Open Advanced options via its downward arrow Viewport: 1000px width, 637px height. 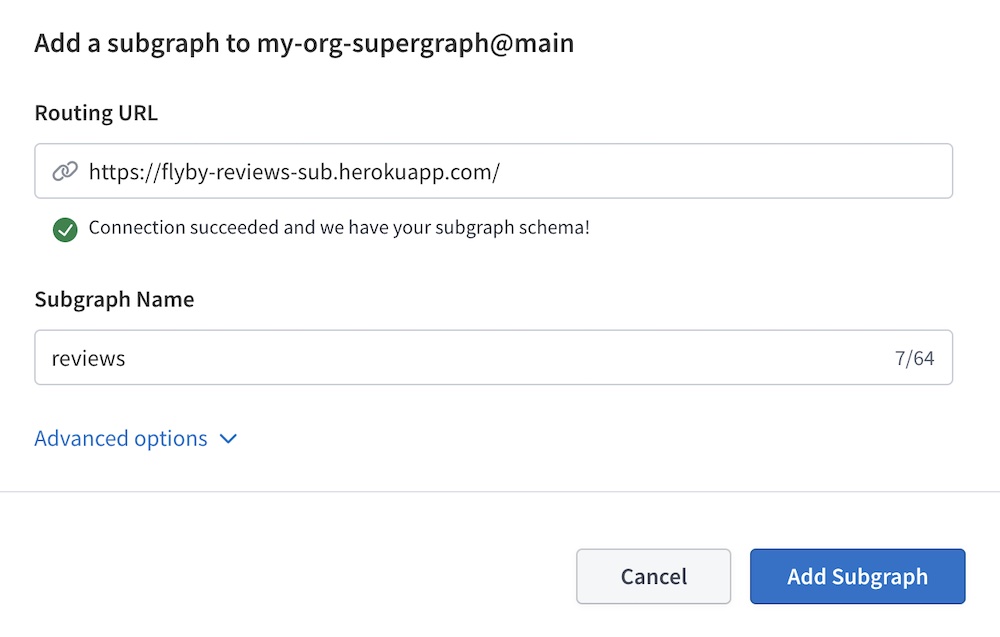228,438
